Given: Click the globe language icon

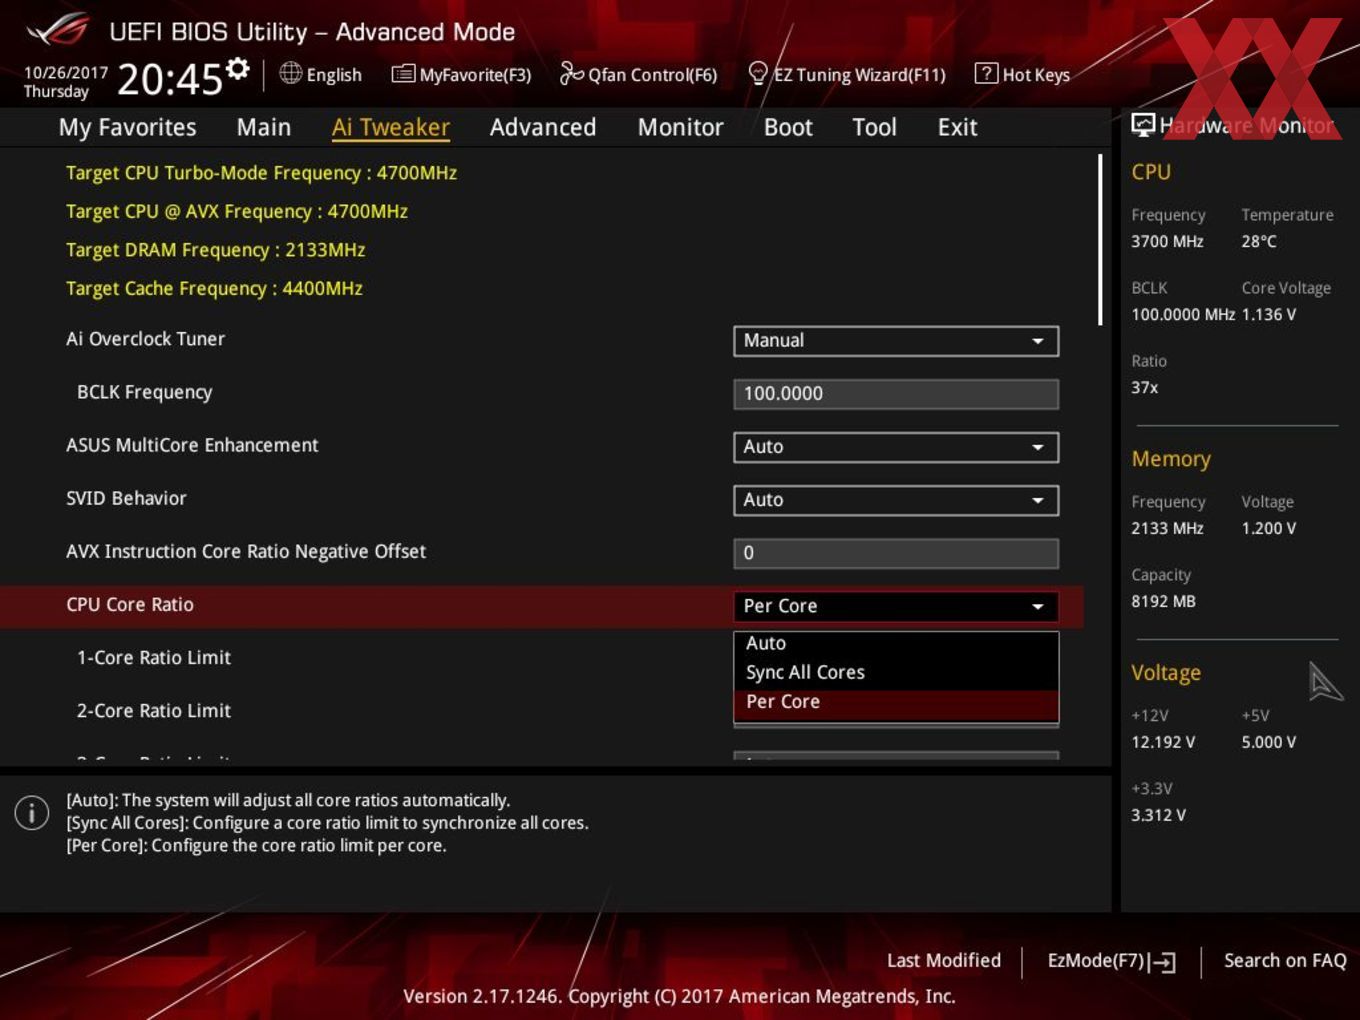Looking at the screenshot, I should pyautogui.click(x=290, y=73).
